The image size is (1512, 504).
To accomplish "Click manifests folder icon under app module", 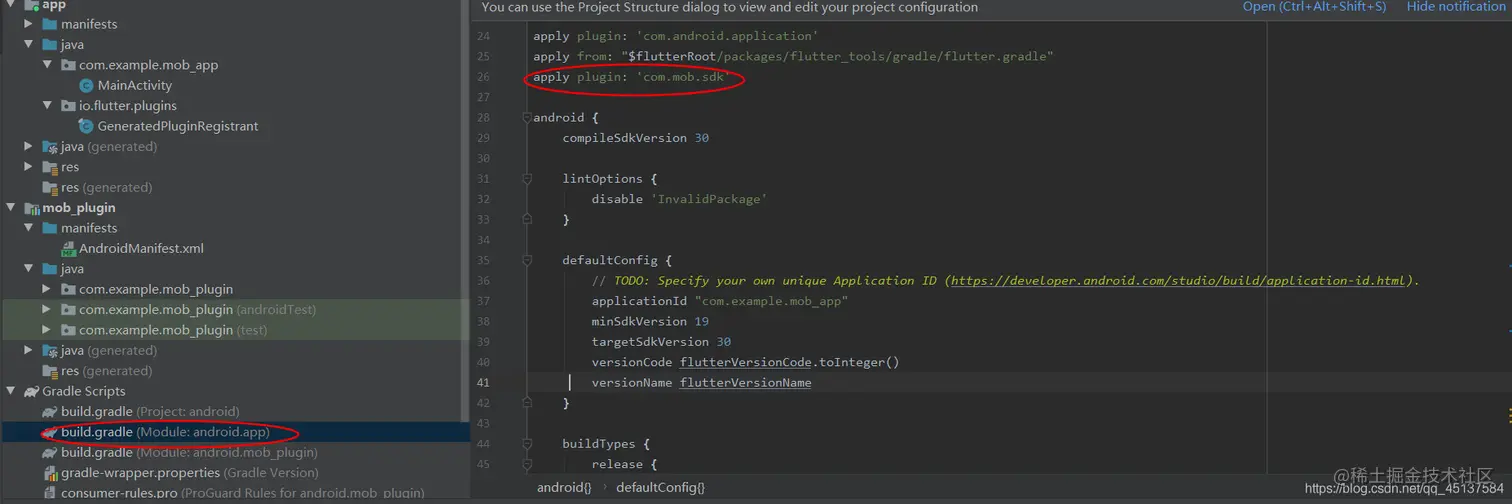I will (50, 24).
